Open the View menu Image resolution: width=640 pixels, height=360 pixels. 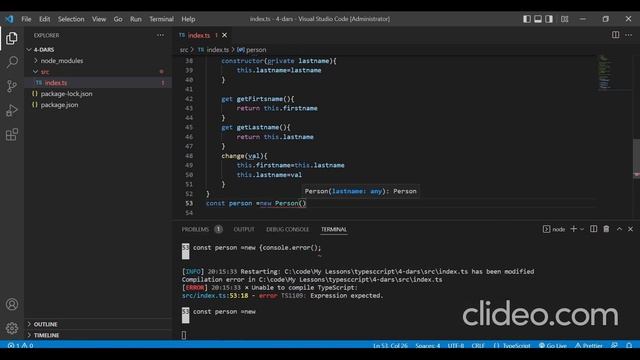point(99,19)
